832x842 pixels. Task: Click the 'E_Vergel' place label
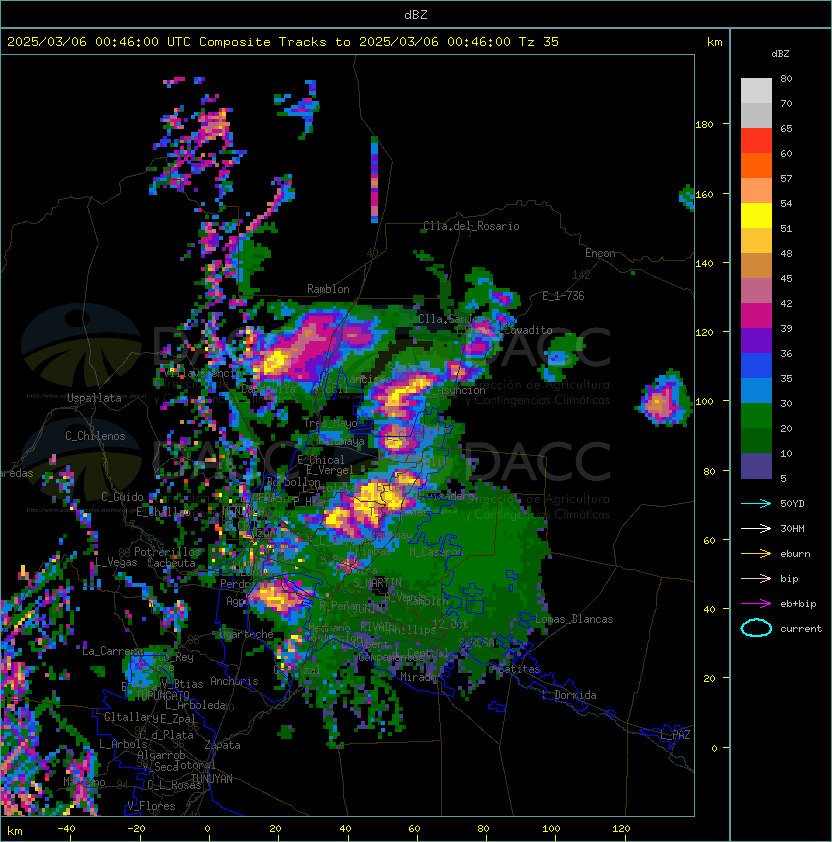330,470
